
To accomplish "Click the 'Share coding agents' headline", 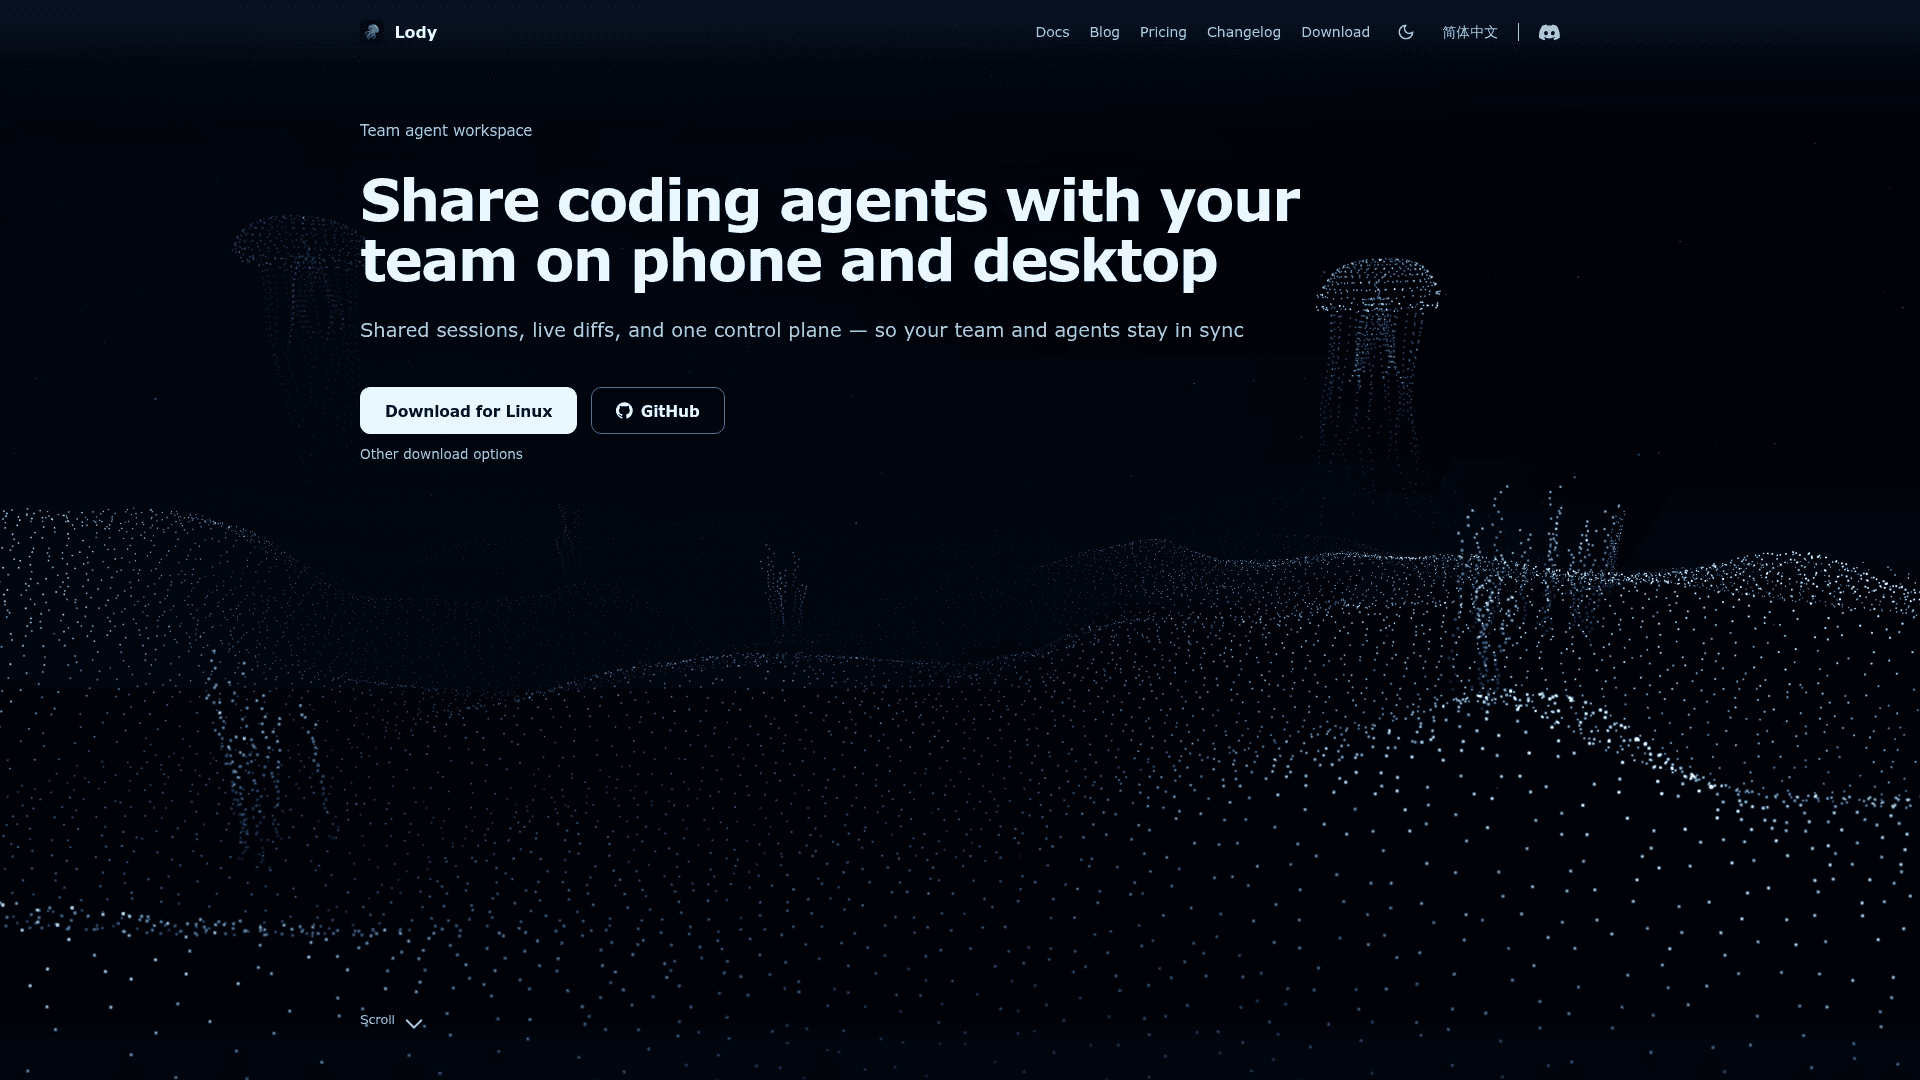I will coord(830,231).
